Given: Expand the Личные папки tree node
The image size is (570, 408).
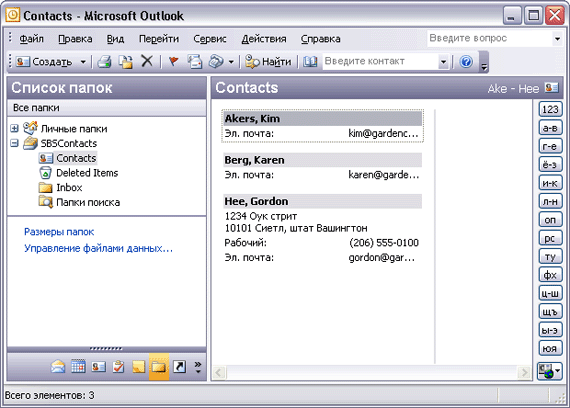Looking at the screenshot, I should point(15,128).
